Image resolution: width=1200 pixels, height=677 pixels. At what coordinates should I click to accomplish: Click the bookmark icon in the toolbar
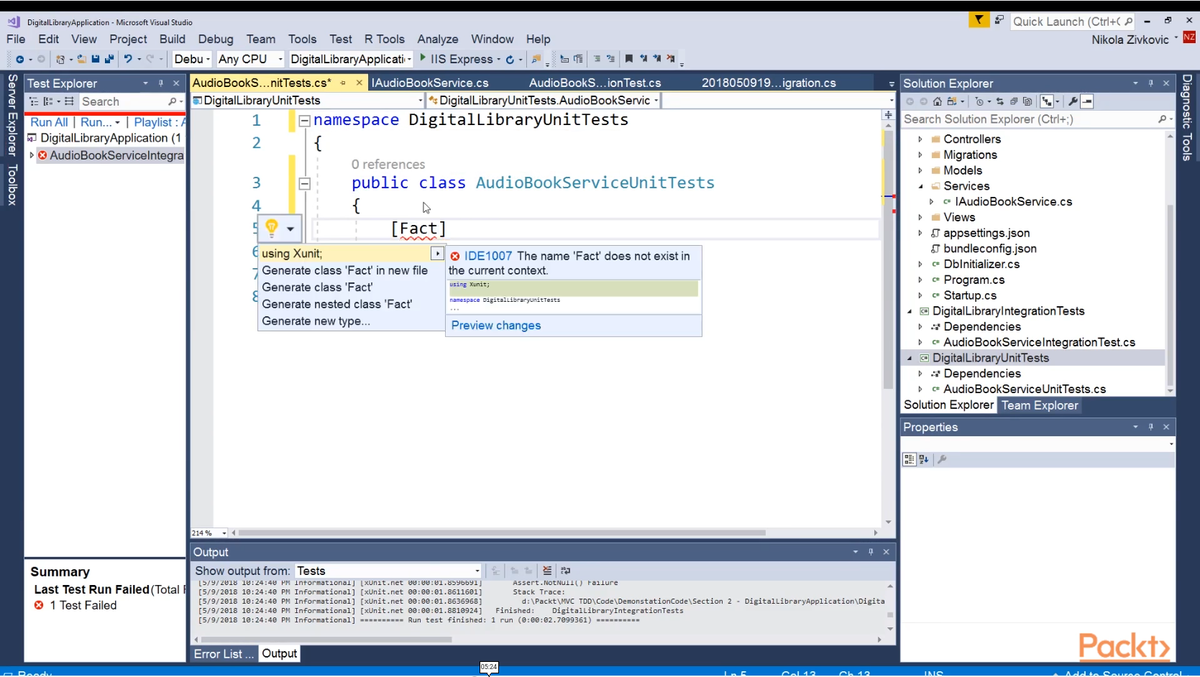[x=628, y=59]
